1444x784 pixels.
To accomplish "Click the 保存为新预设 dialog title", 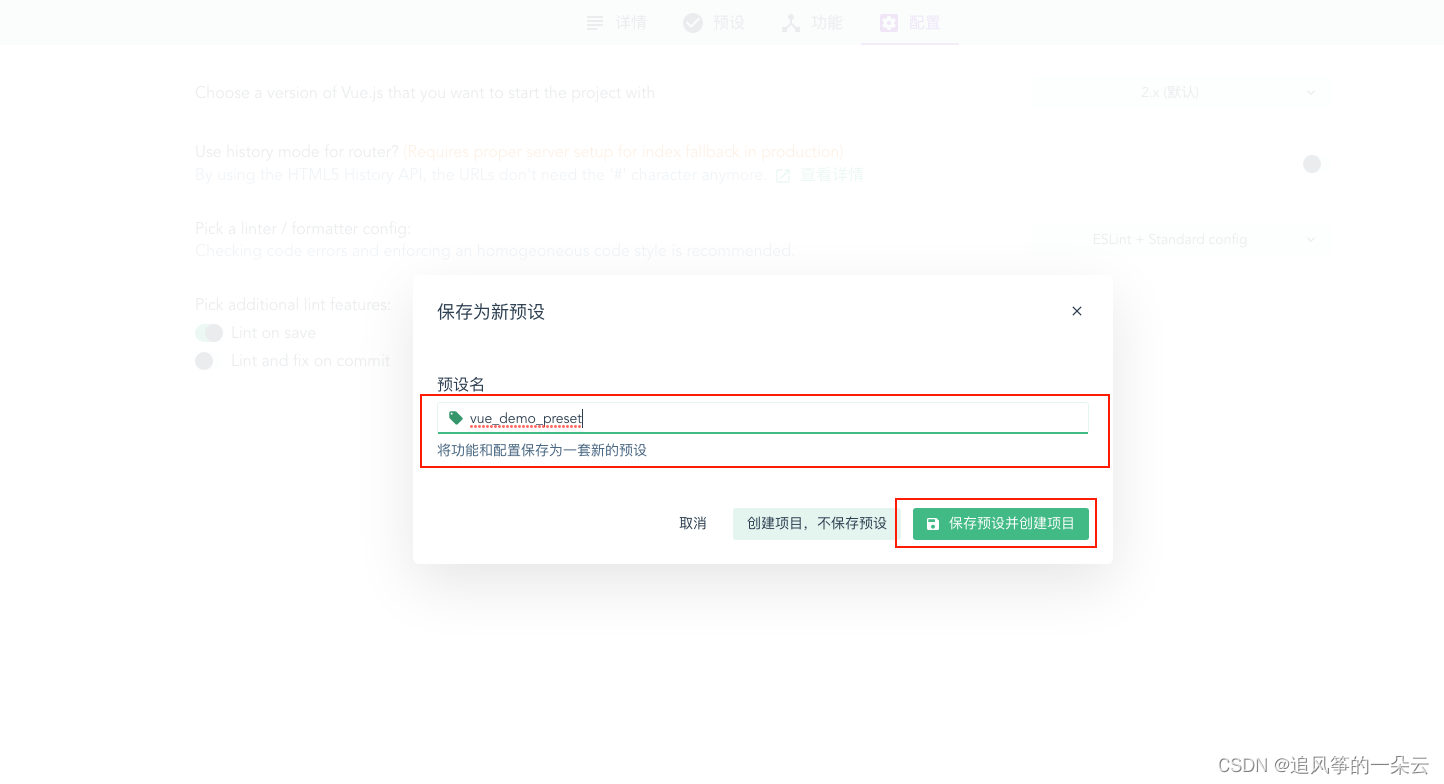I will [491, 312].
